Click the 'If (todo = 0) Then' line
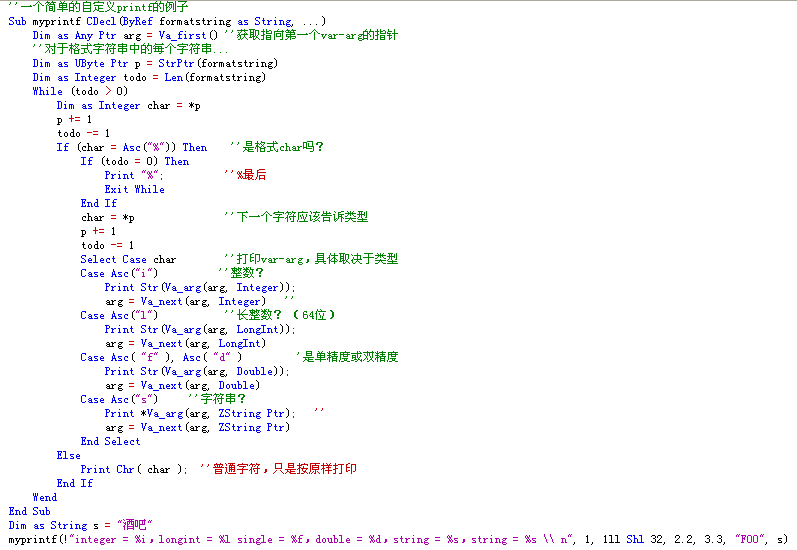797x550 pixels. coord(135,162)
